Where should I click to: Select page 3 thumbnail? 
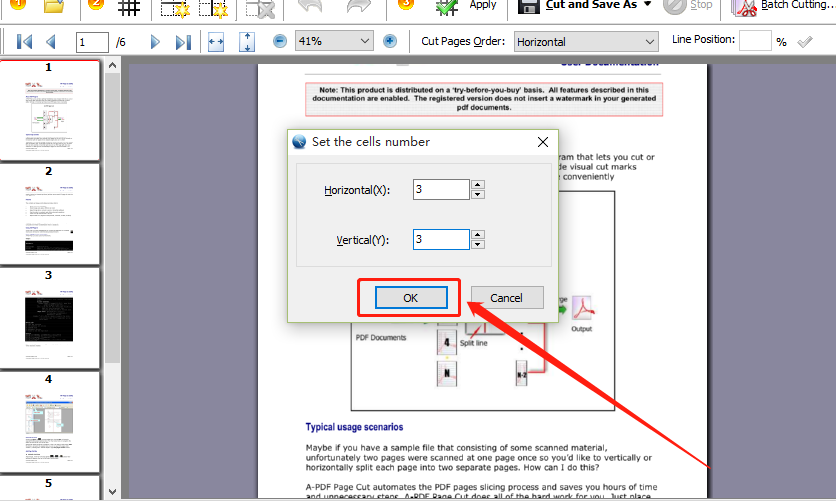49,318
